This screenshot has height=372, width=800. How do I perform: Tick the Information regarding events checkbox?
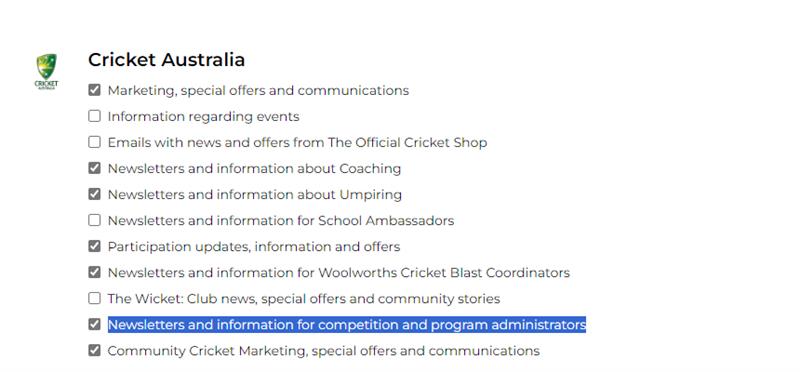[94, 116]
